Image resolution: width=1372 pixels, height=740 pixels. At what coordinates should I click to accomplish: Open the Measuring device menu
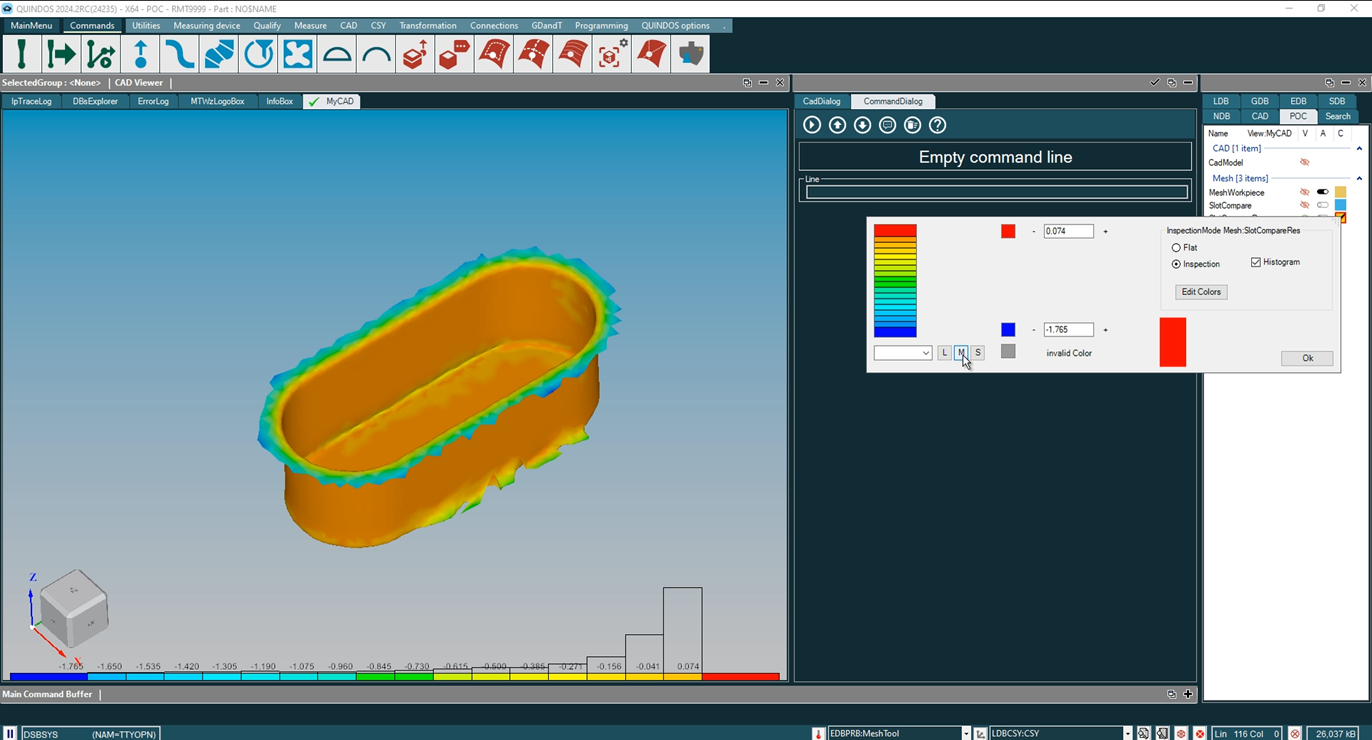pos(207,25)
